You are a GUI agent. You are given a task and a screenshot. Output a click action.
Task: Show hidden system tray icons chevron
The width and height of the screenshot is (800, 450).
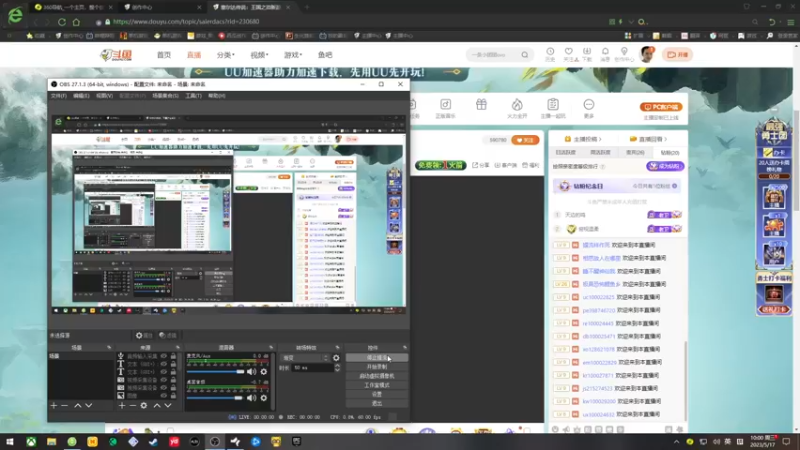677,442
